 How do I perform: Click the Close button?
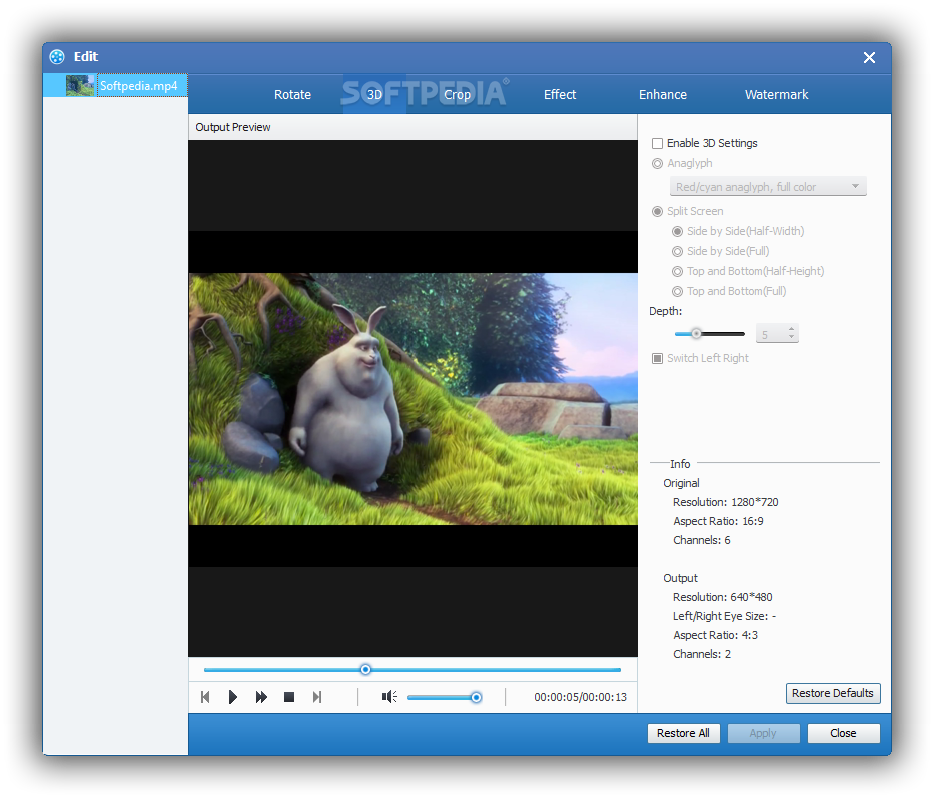[x=843, y=733]
